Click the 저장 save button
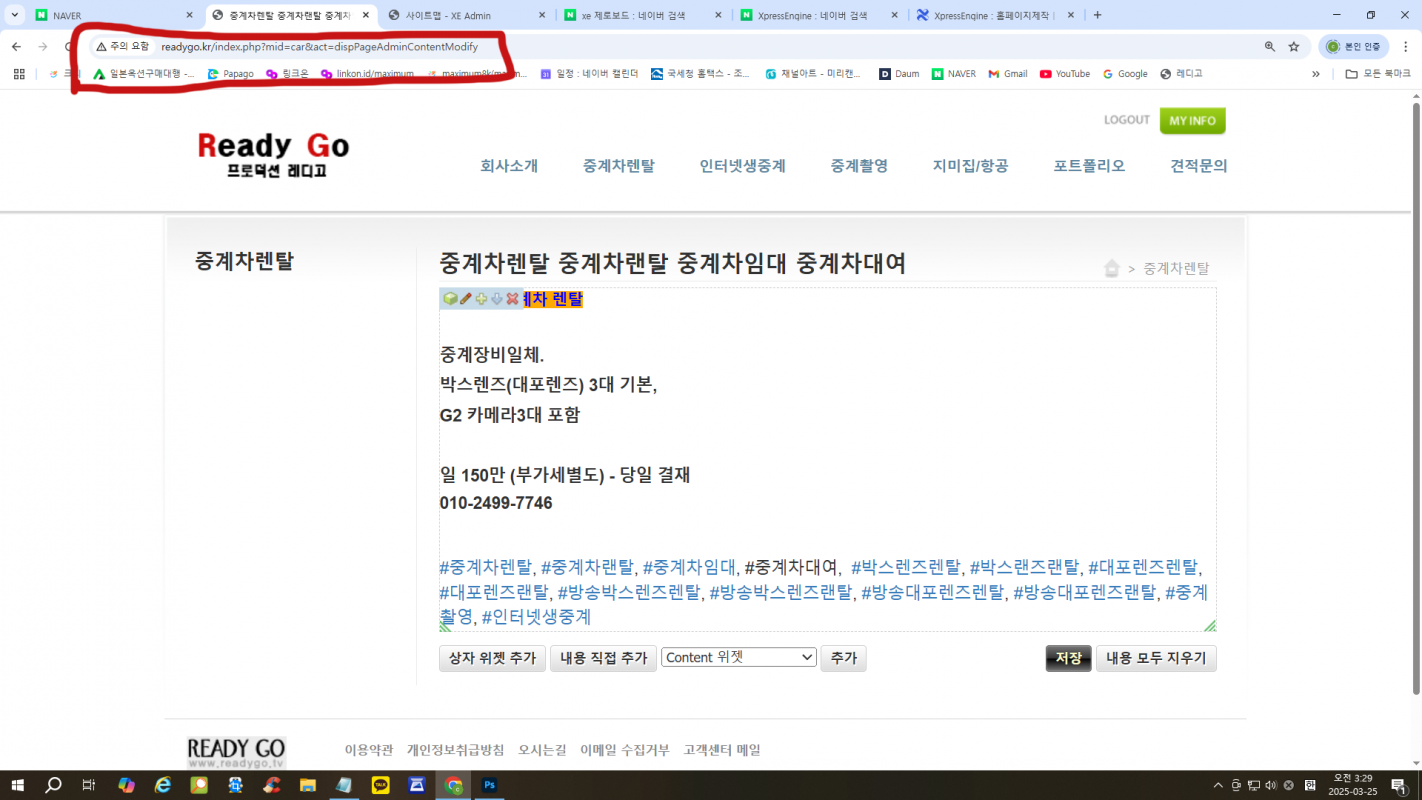1422x800 pixels. click(x=1068, y=658)
